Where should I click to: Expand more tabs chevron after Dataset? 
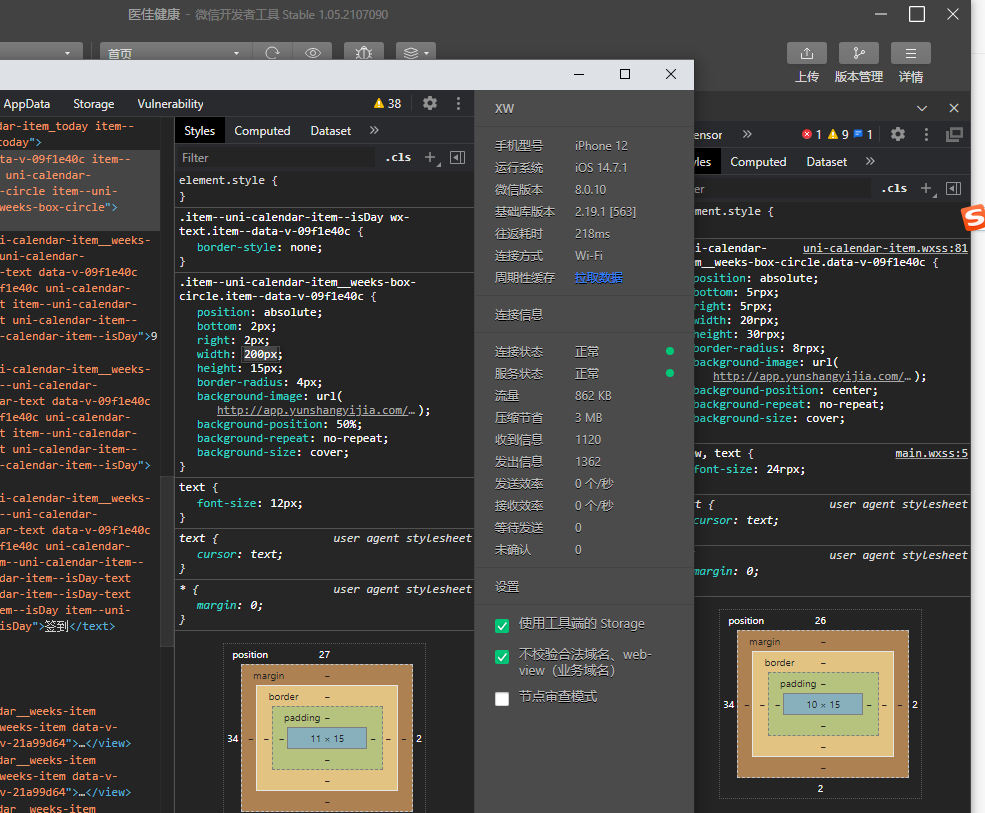374,131
